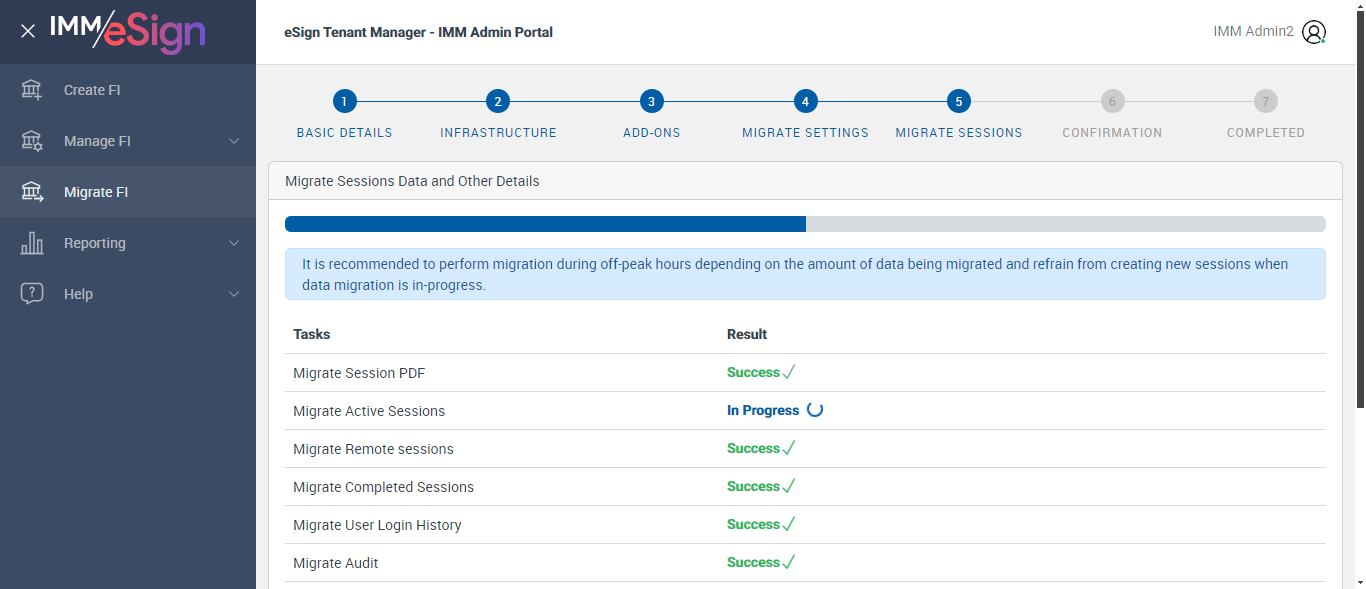Click the Migrate User Login History row
This screenshot has height=589, width=1366.
[x=805, y=525]
